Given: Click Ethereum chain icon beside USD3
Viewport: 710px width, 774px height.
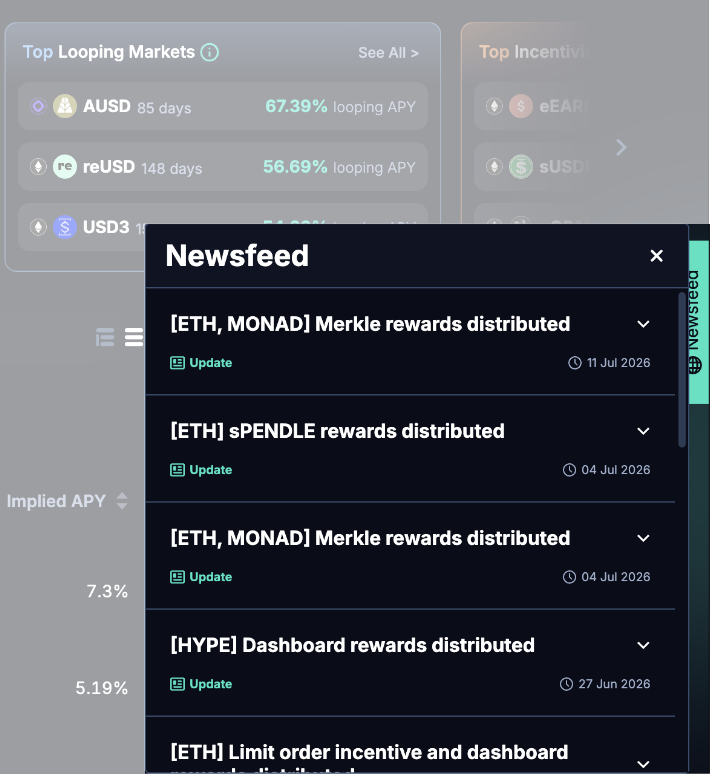Looking at the screenshot, I should click(38, 227).
